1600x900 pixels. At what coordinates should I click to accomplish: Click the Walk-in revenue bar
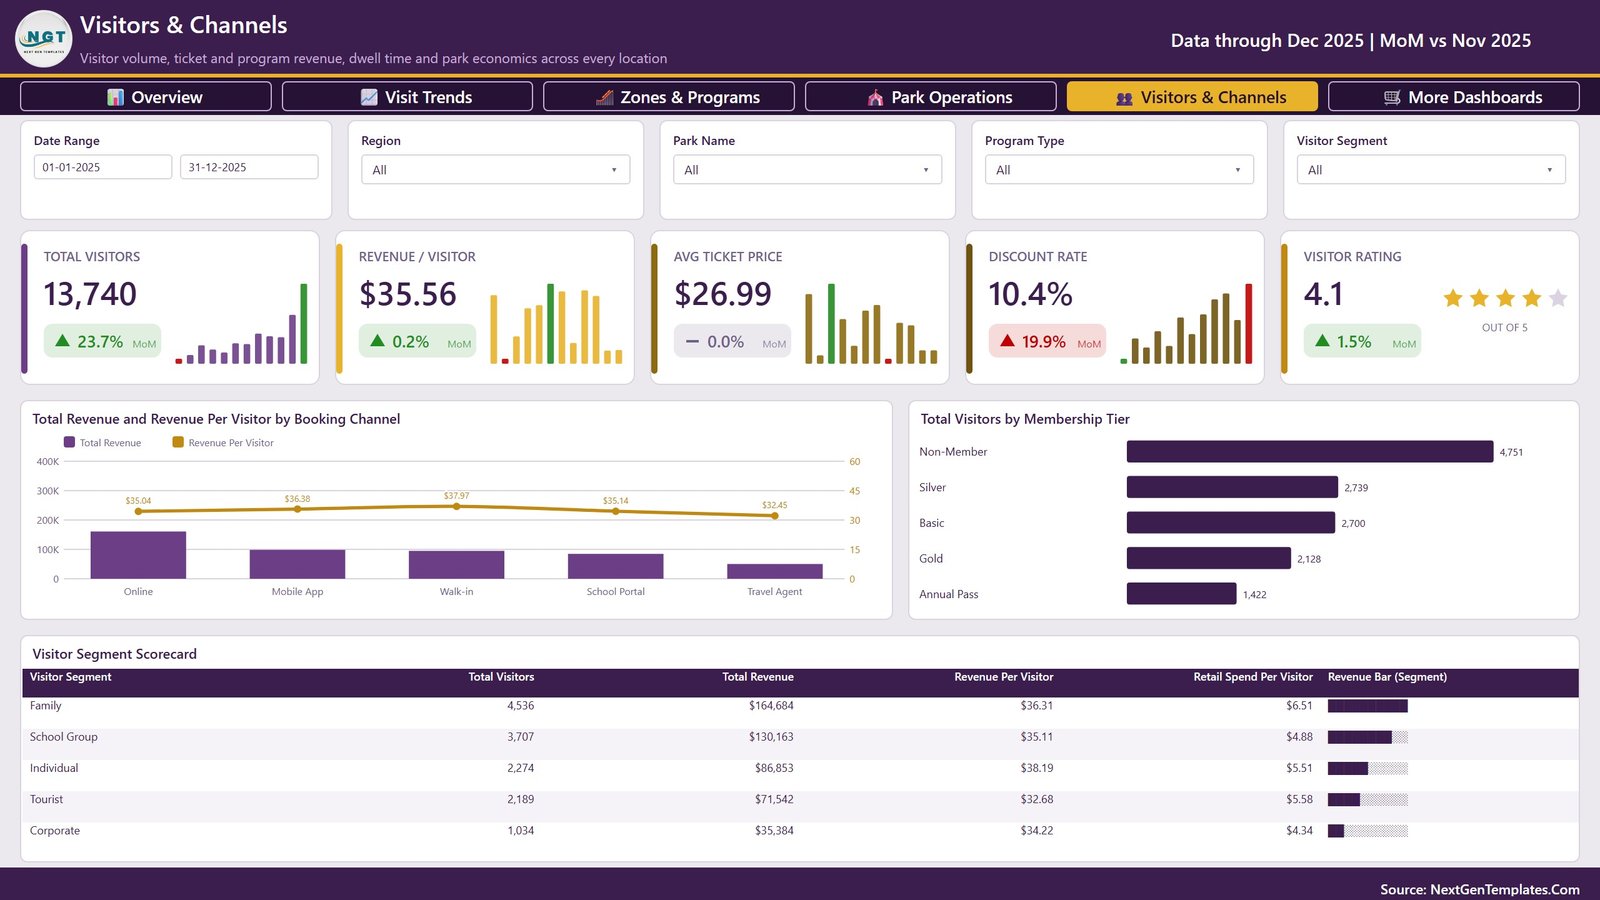point(456,565)
